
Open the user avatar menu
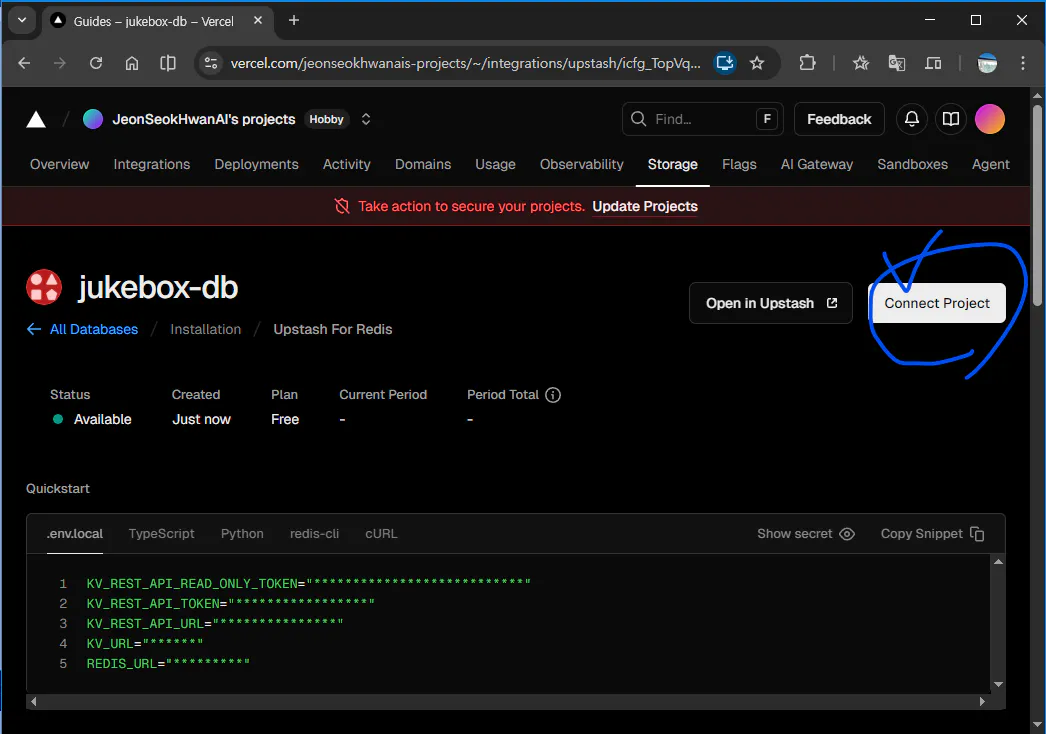click(989, 119)
